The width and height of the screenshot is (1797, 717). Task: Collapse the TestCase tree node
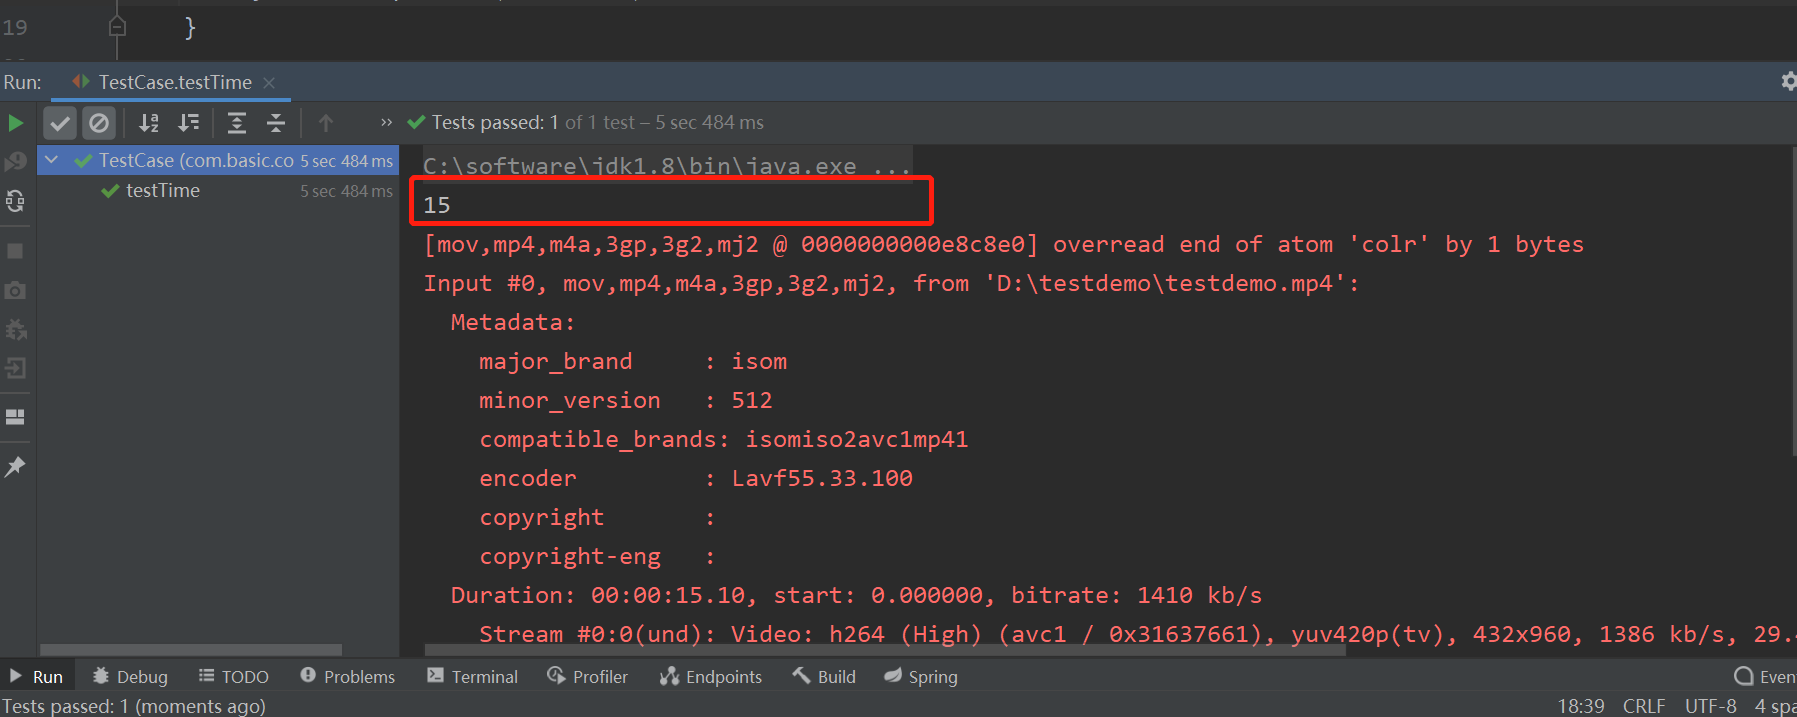(51, 160)
